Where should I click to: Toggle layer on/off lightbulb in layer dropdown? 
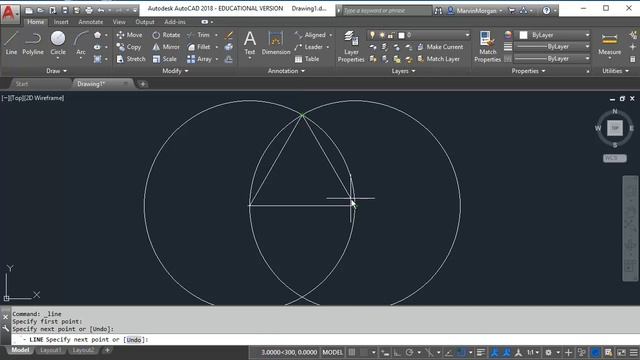372,35
